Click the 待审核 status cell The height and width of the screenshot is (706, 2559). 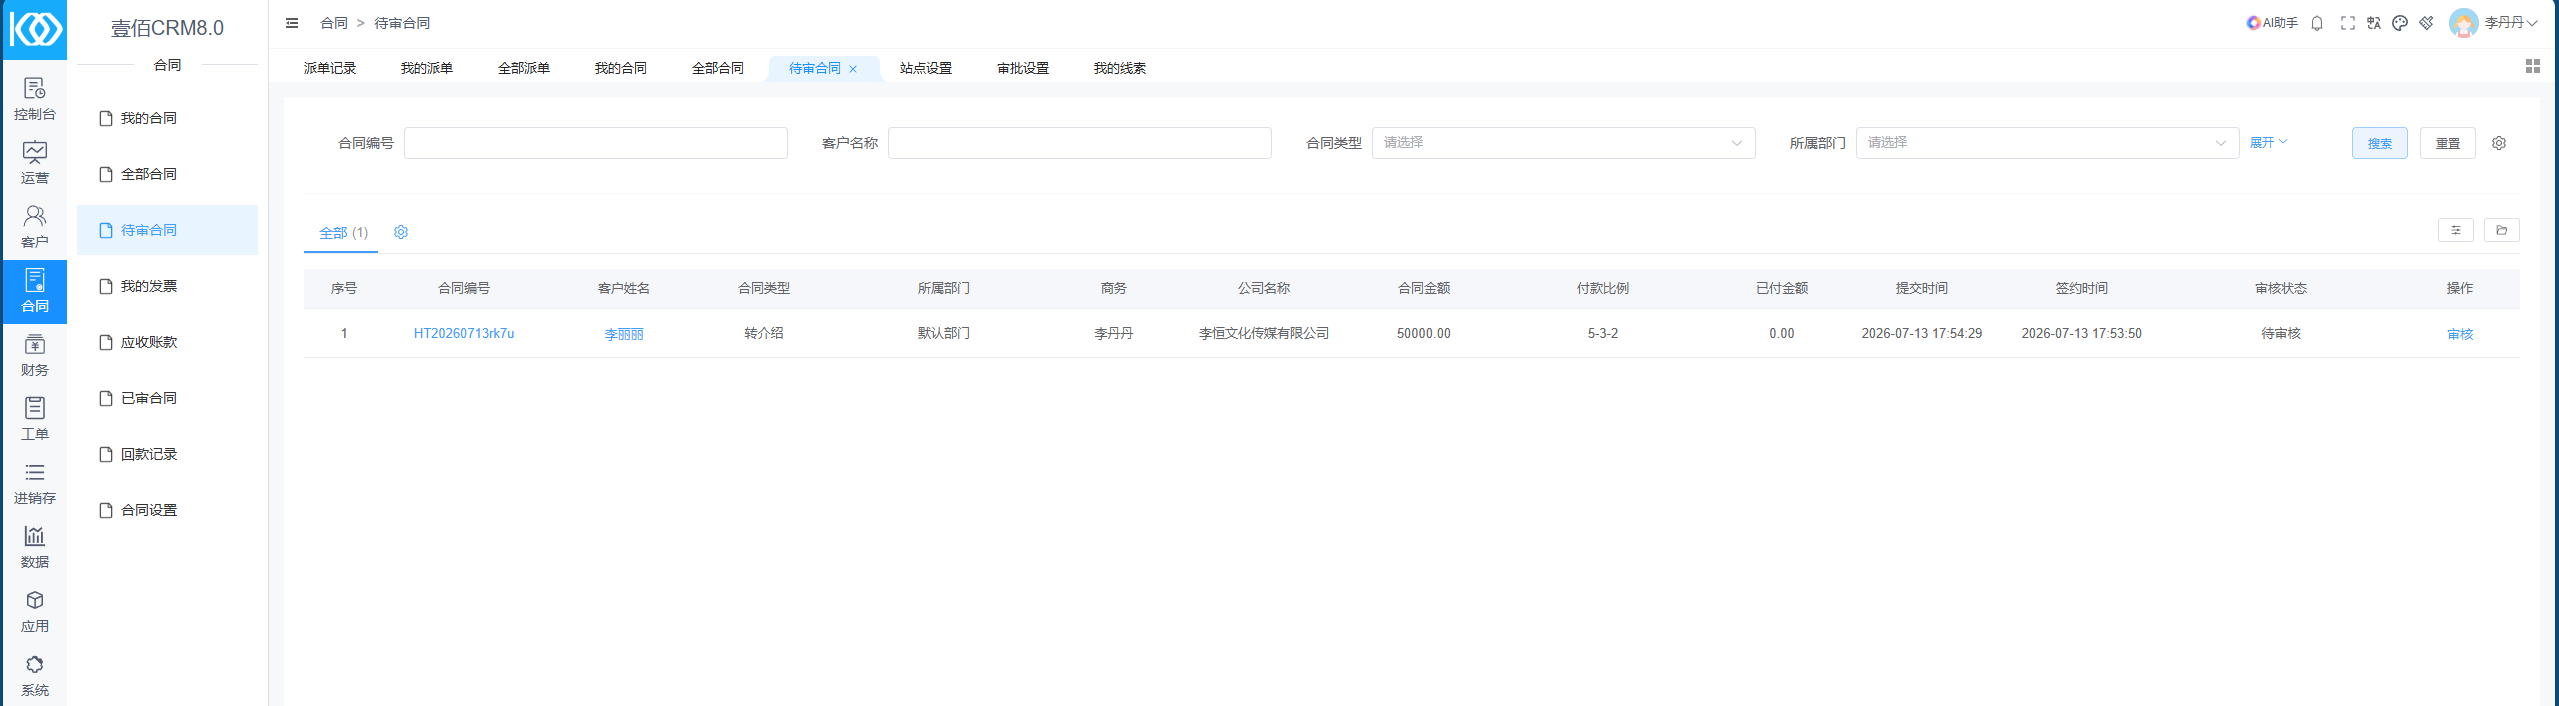coord(2281,333)
